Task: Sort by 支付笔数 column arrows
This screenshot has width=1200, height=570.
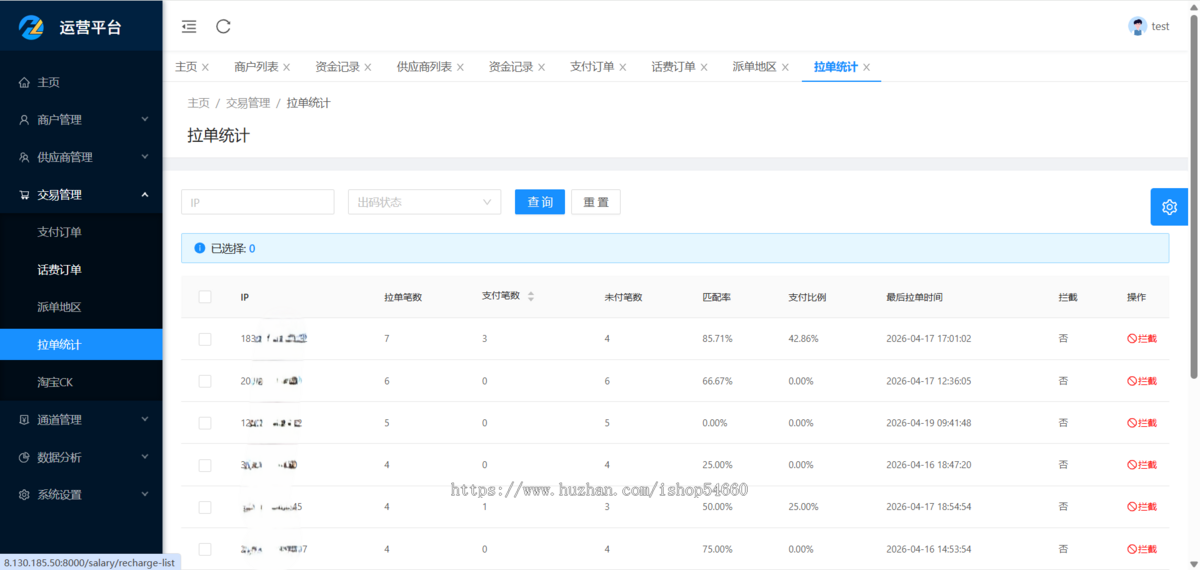Action: click(531, 297)
